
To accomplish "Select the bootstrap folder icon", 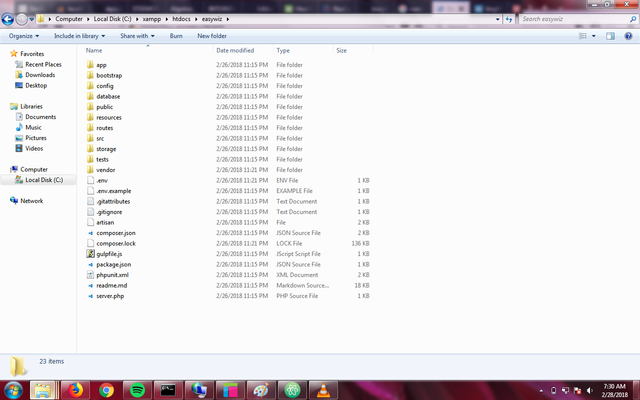I will pyautogui.click(x=90, y=75).
